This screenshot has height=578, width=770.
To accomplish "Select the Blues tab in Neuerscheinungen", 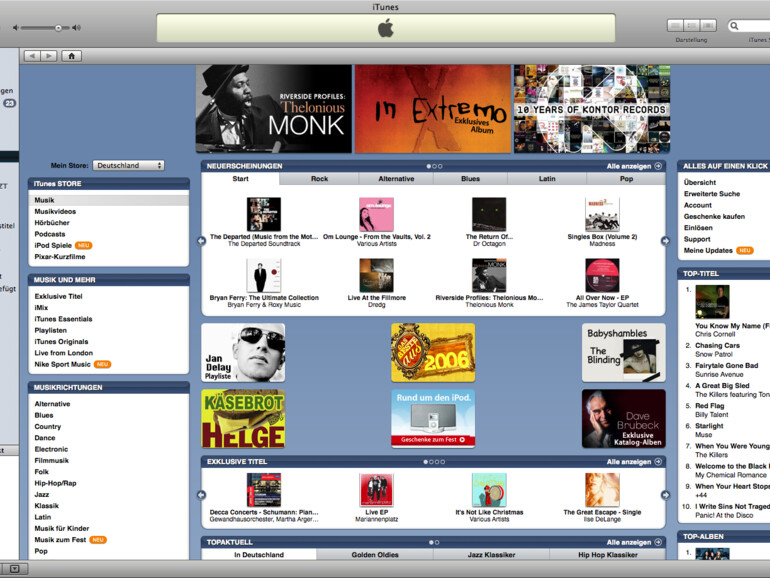I will point(470,179).
